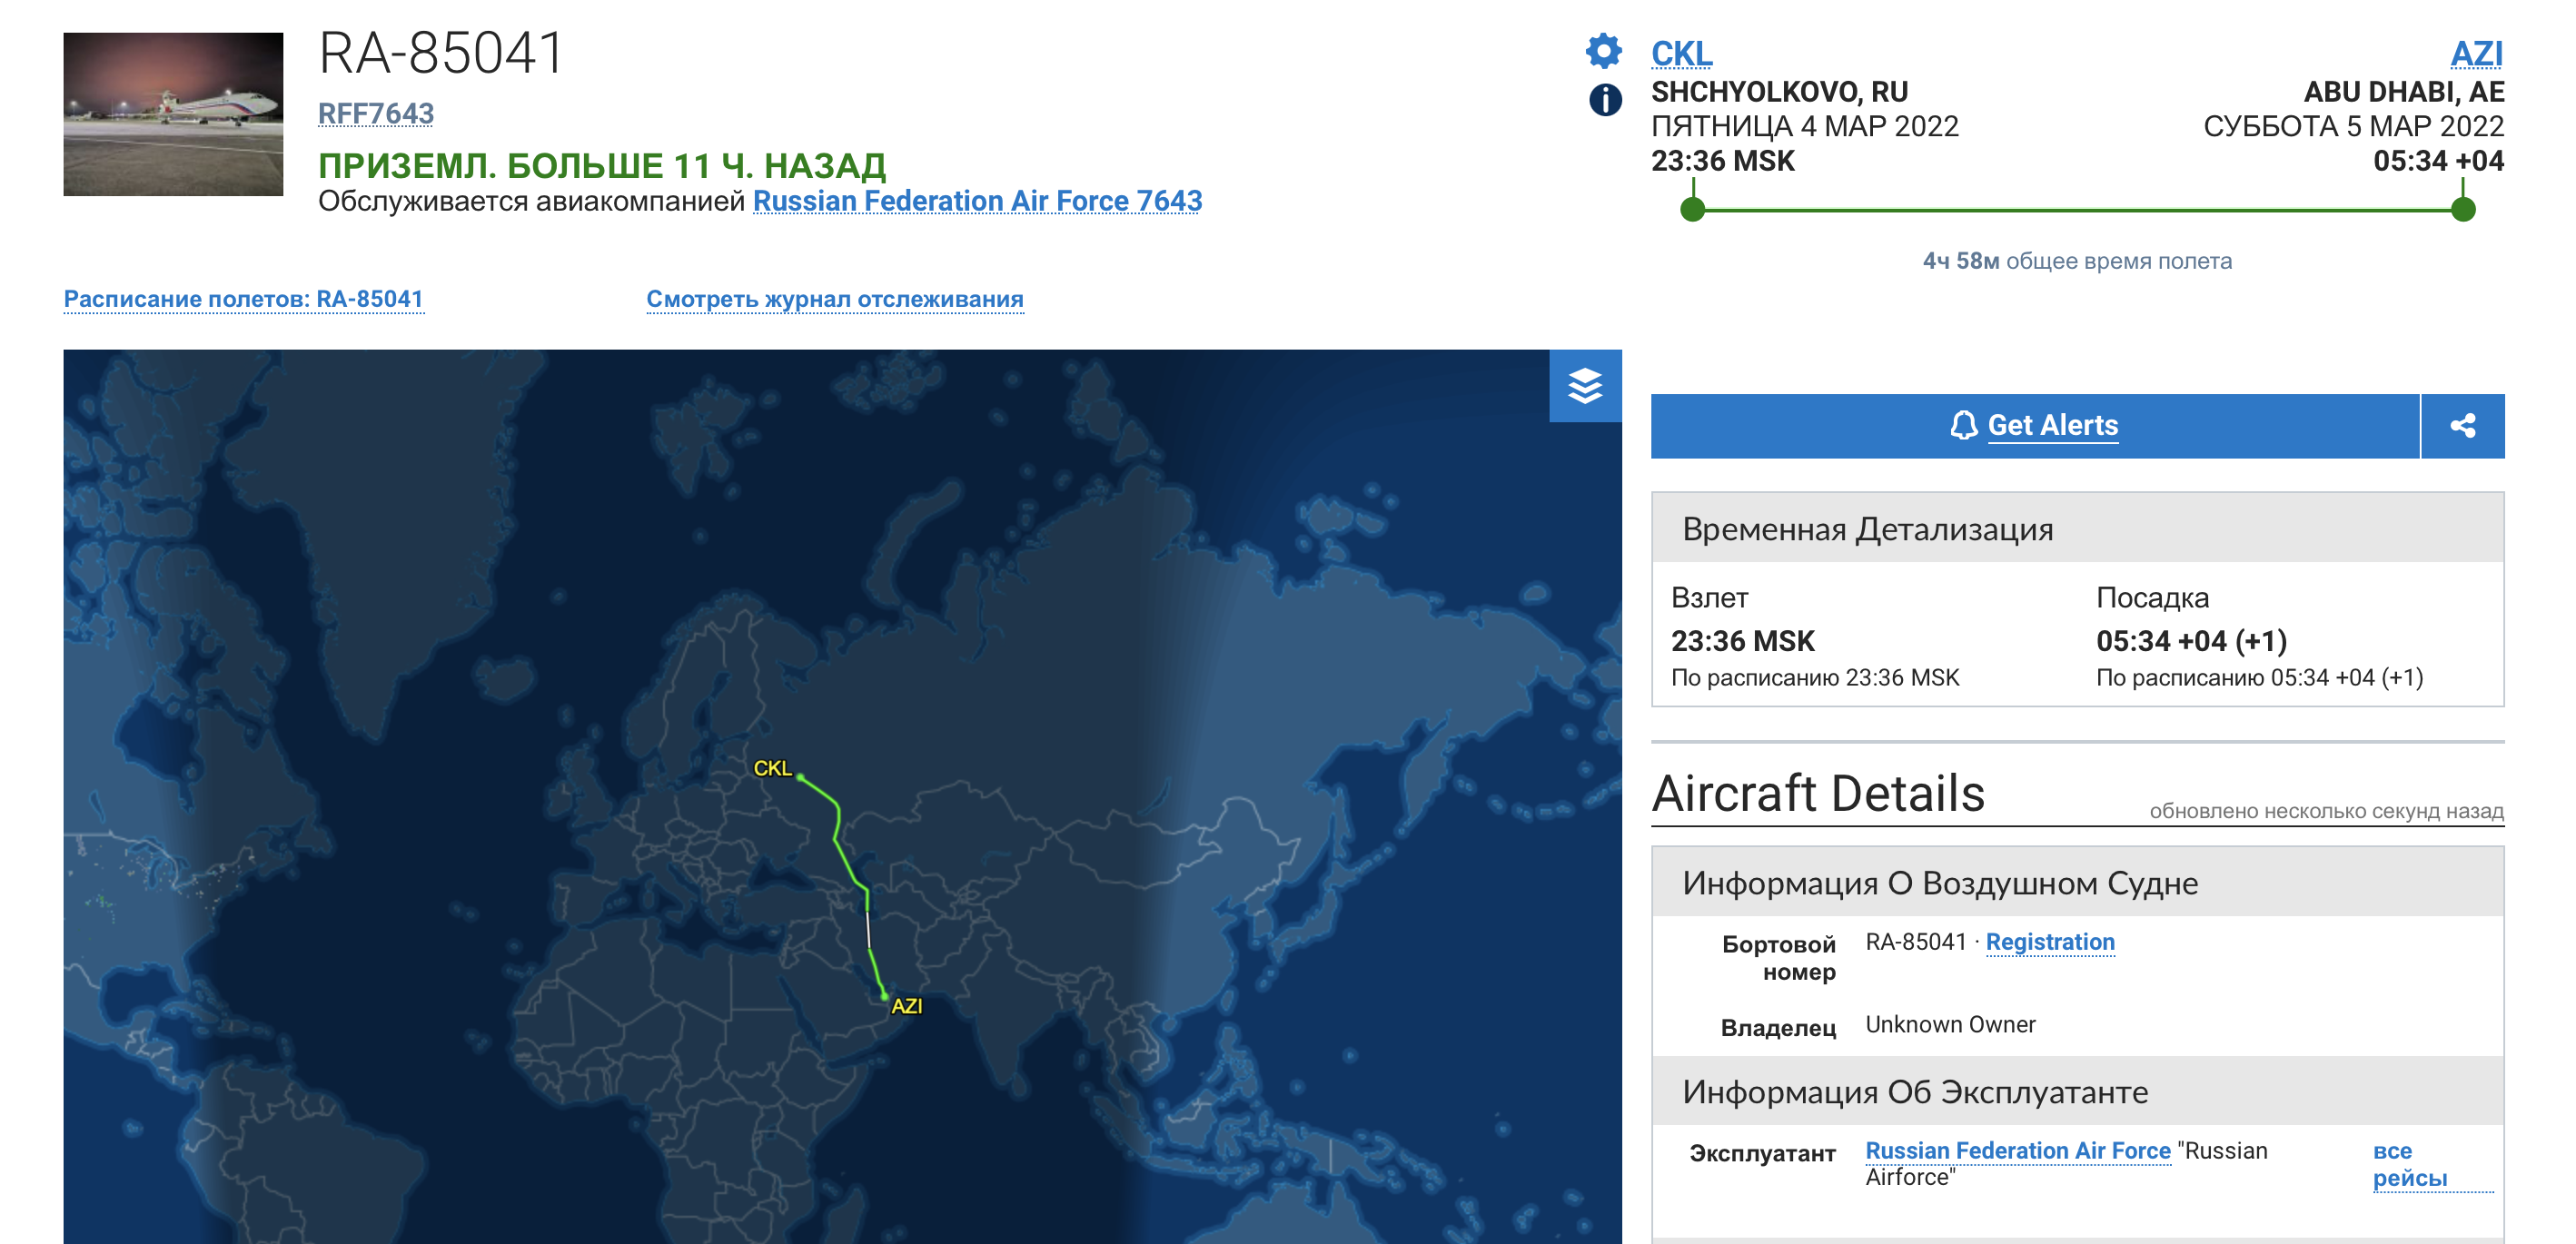Click the AZI marker on the map

(x=885, y=997)
